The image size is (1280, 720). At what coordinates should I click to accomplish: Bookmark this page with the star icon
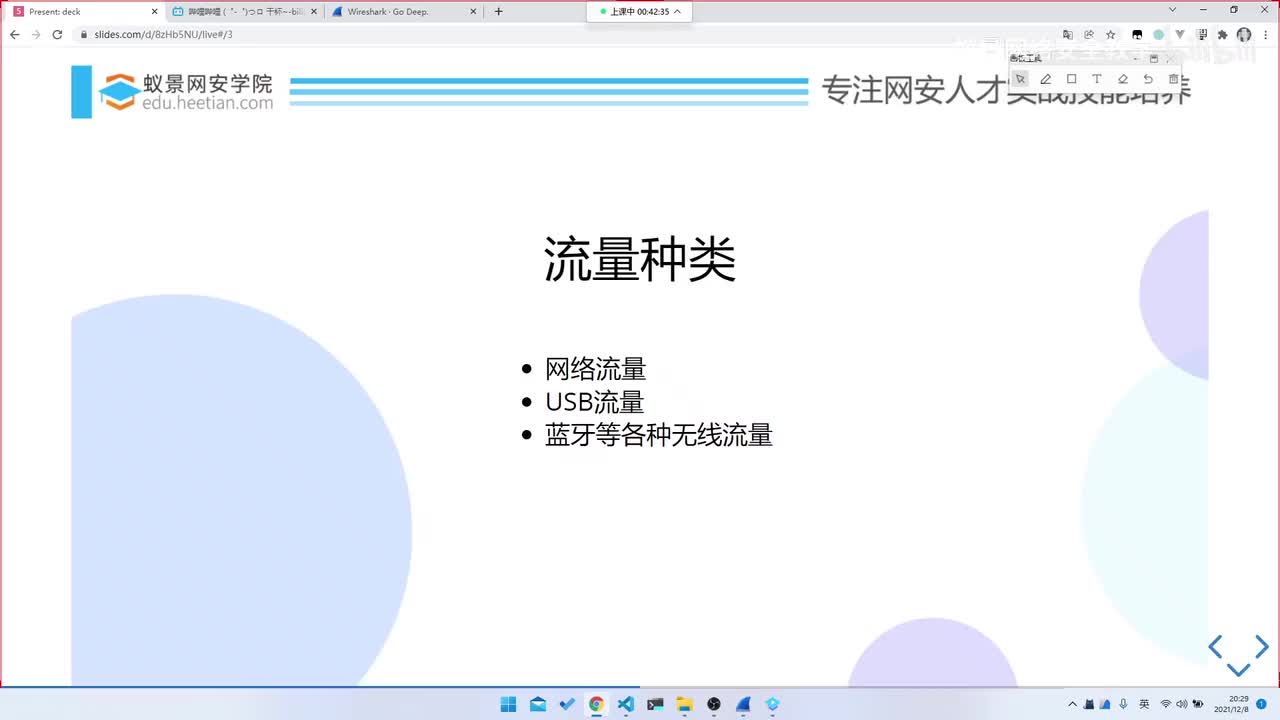tap(1110, 34)
